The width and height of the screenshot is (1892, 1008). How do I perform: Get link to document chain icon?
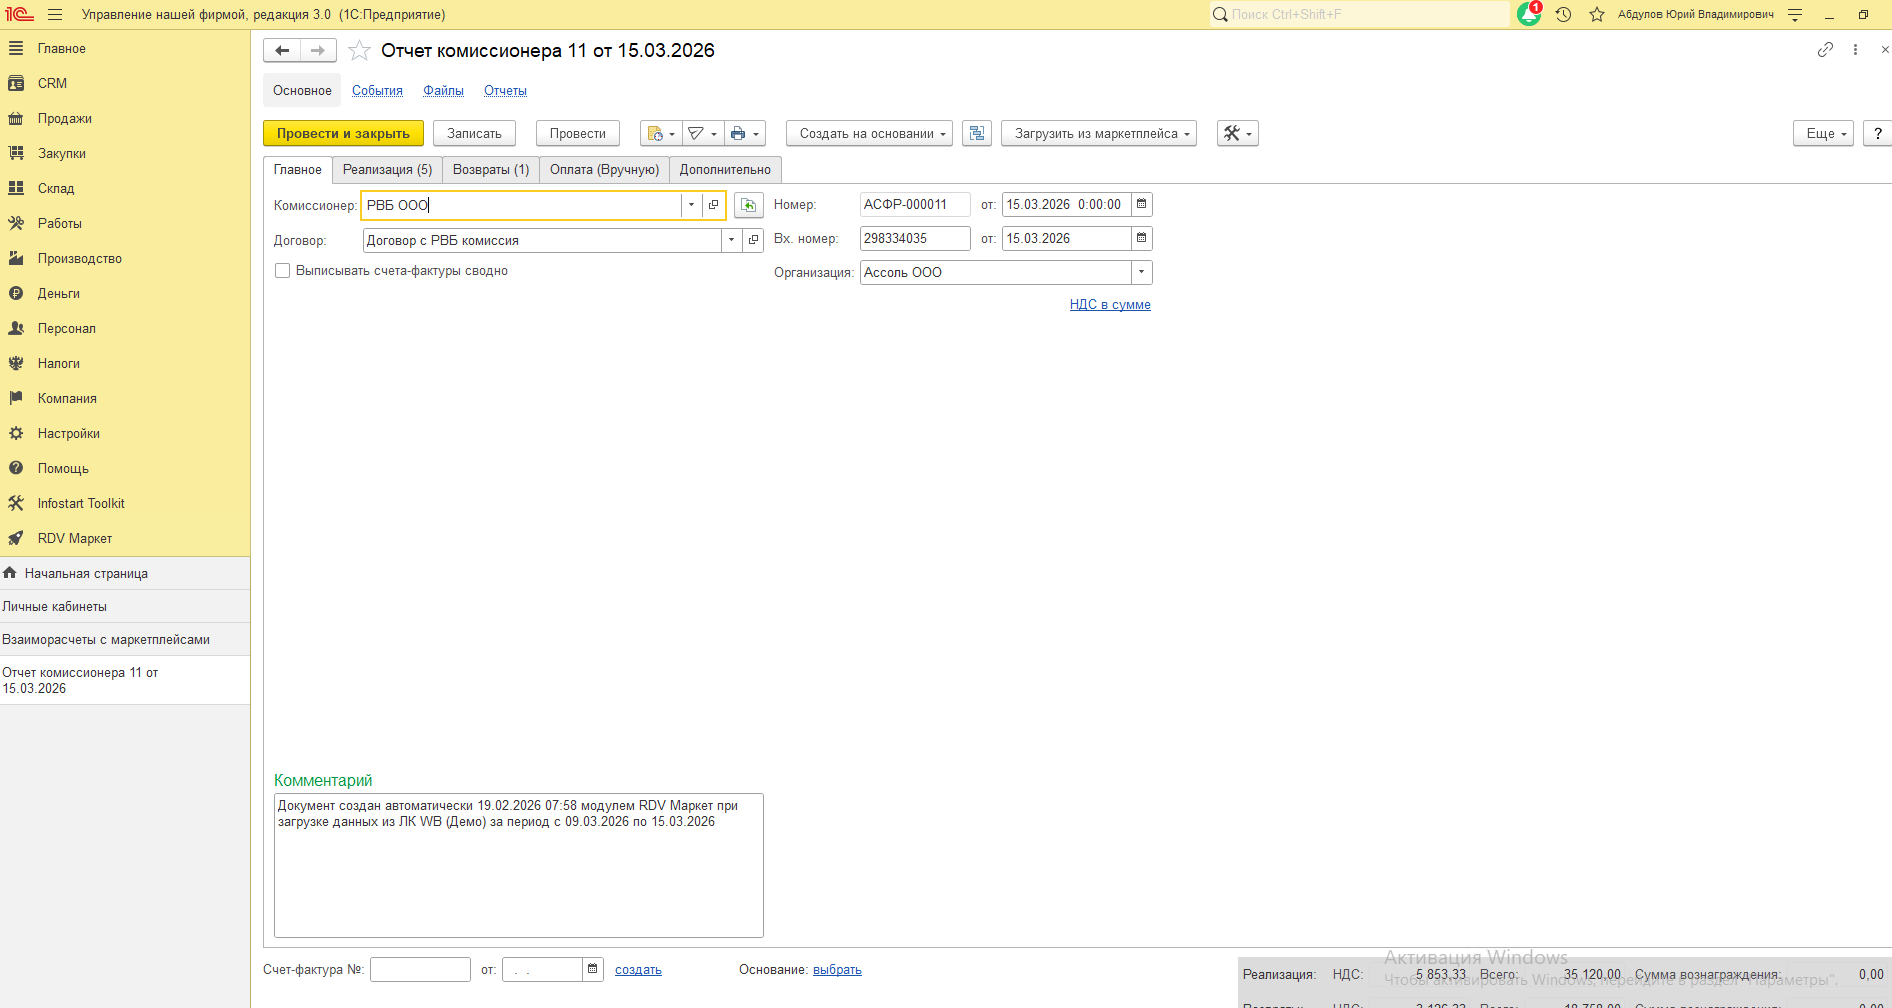click(1825, 49)
